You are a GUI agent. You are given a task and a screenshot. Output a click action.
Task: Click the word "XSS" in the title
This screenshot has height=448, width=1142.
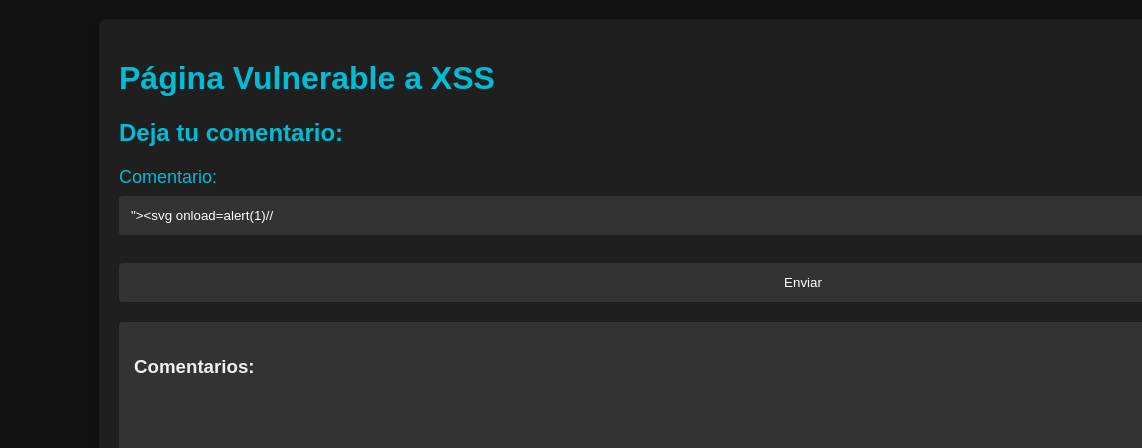pyautogui.click(x=462, y=78)
